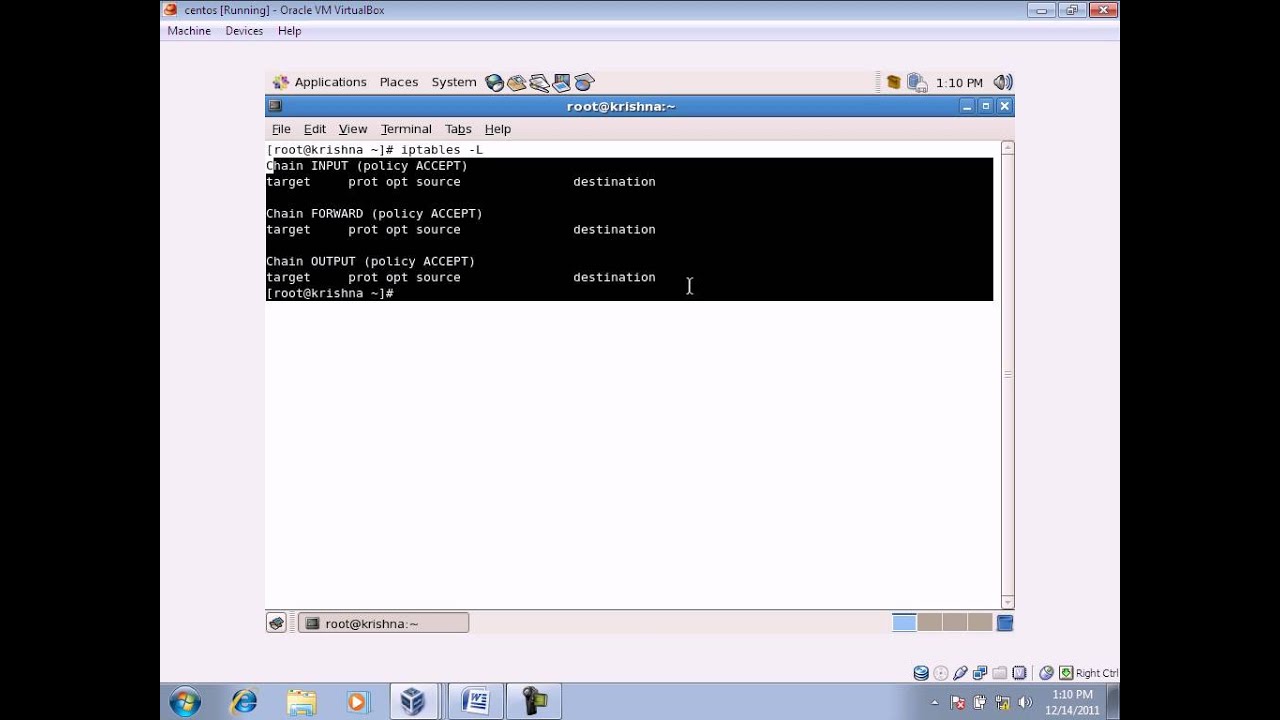Open the terminal File menu
Screen dimensions: 1280x720
pyautogui.click(x=281, y=129)
